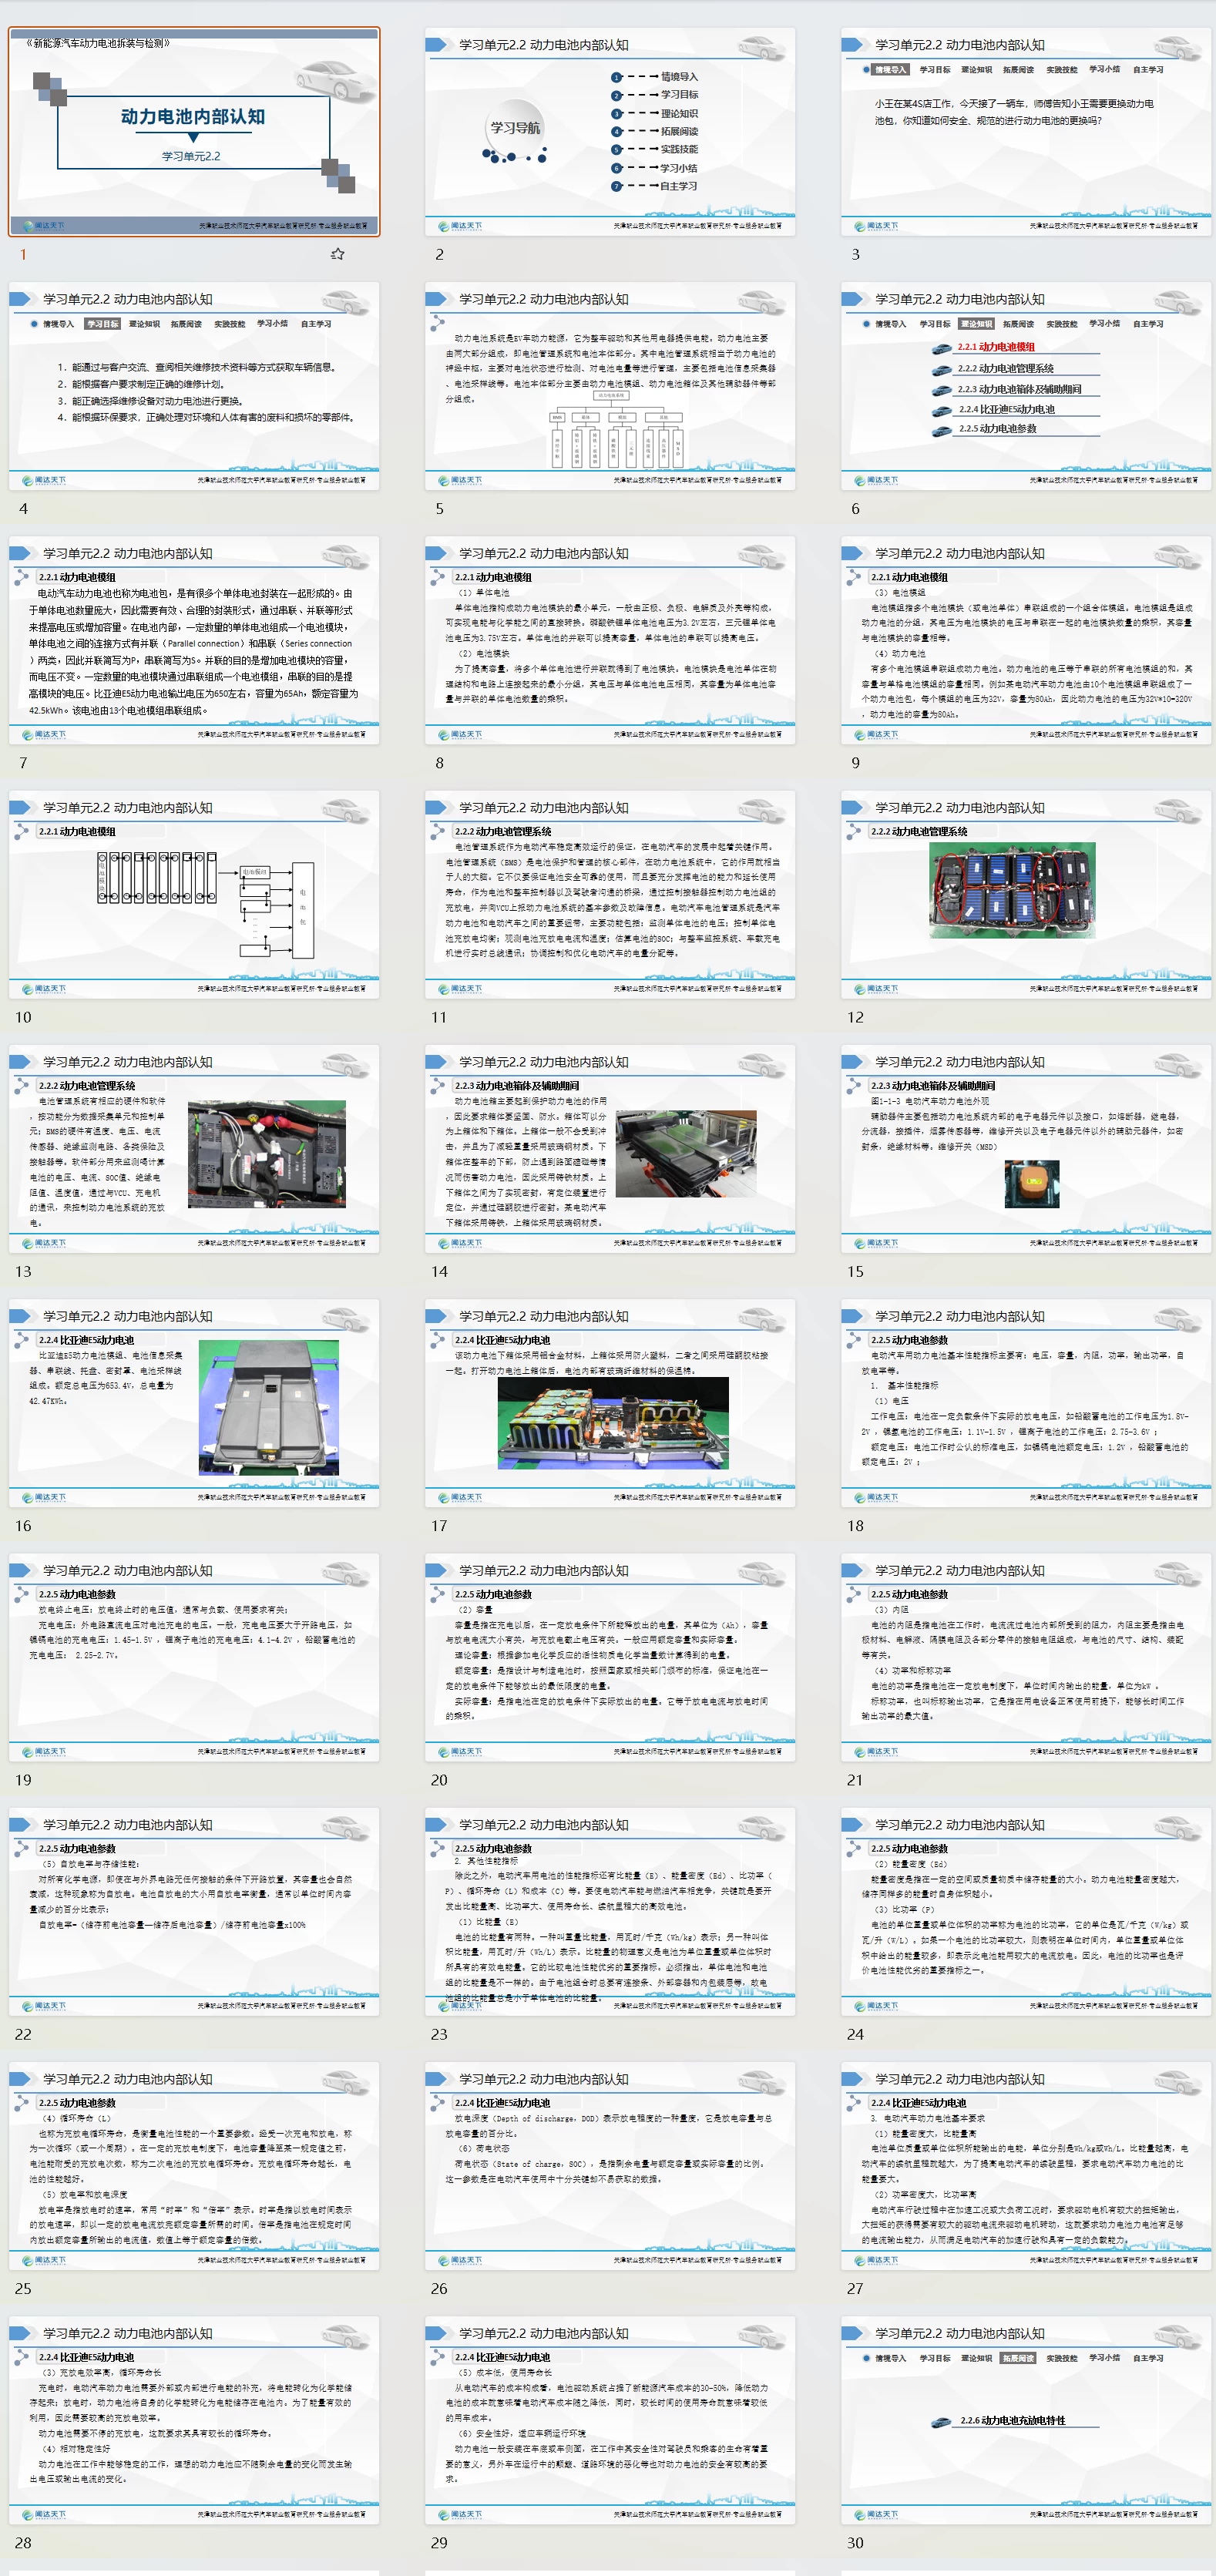
Task: Select slide 14 thumbnail with battery case photo
Action: pyautogui.click(x=610, y=1148)
